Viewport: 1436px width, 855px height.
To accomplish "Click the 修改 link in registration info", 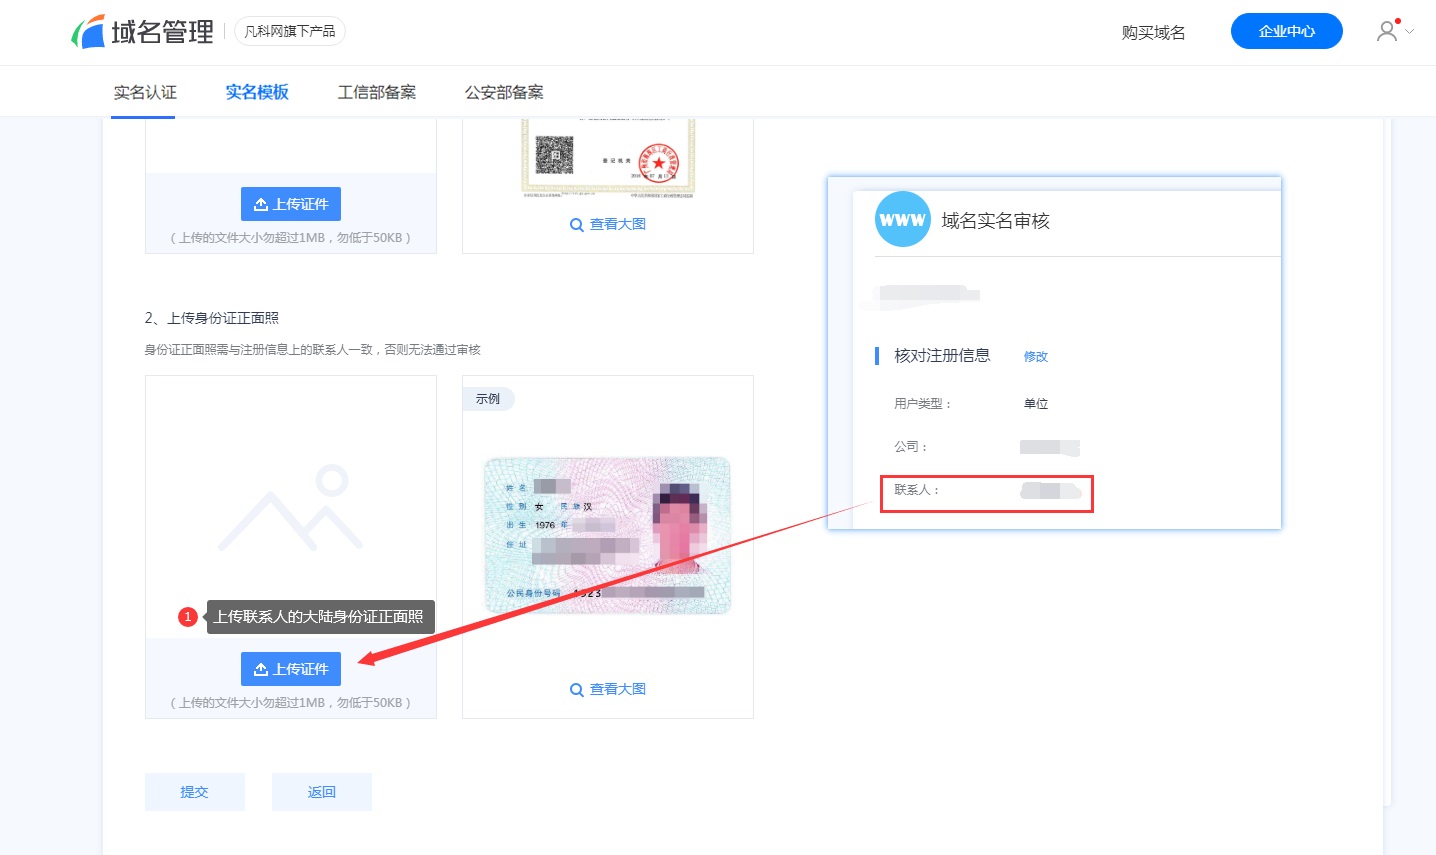I will coord(1036,356).
